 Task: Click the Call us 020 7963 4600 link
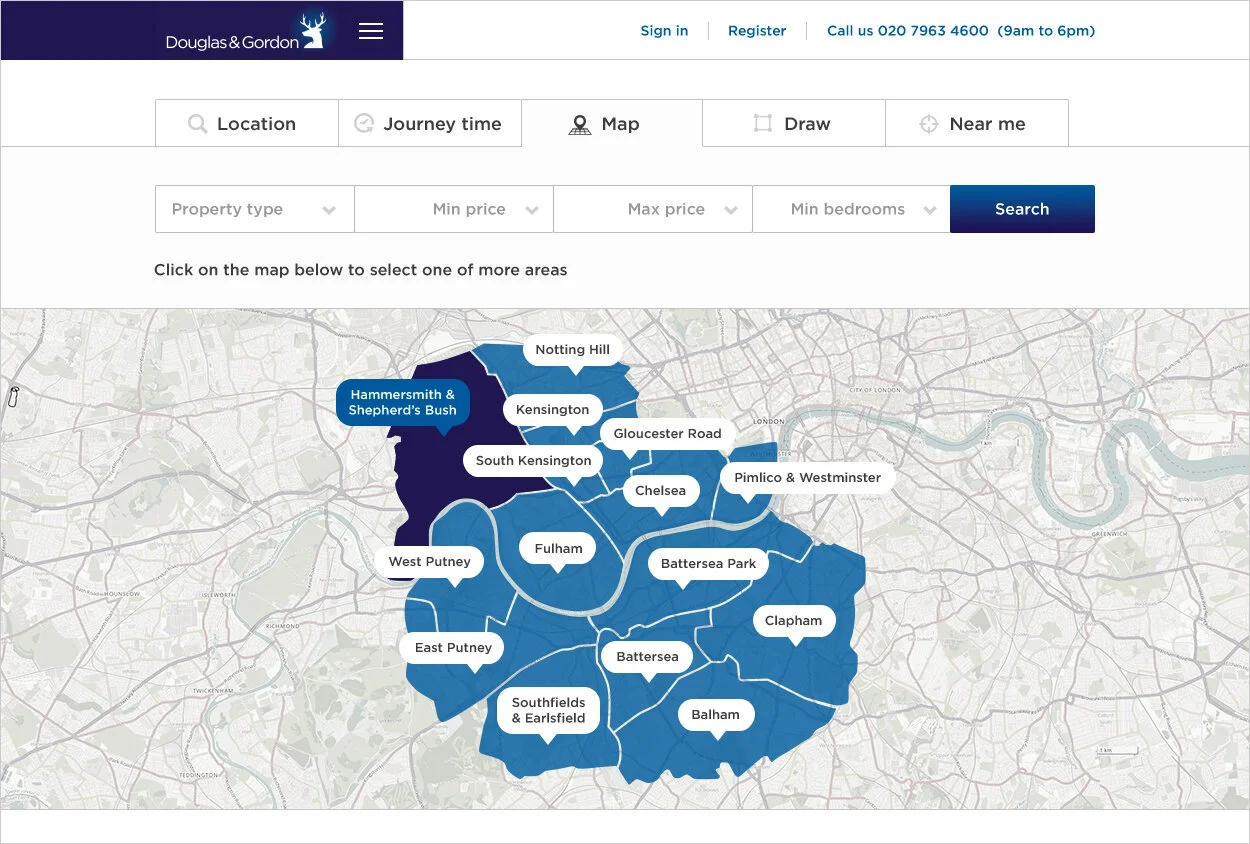[x=961, y=31]
